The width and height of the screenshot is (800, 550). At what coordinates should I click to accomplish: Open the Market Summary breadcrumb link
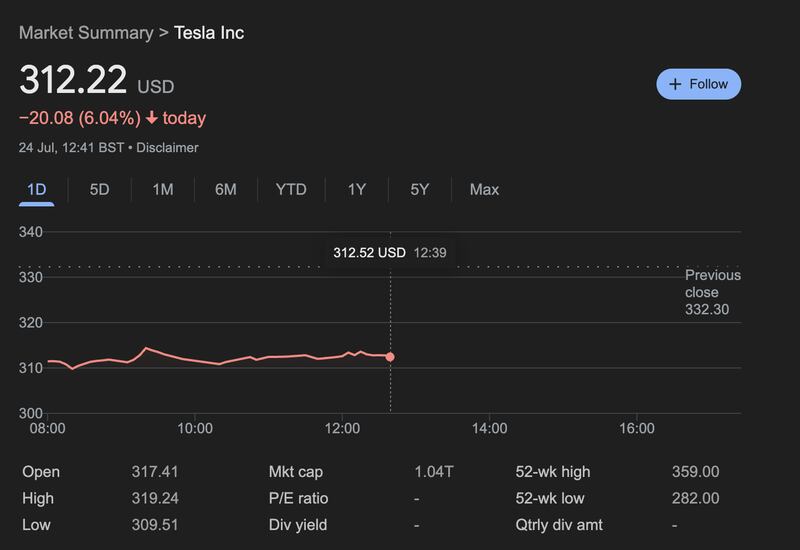pos(84,33)
